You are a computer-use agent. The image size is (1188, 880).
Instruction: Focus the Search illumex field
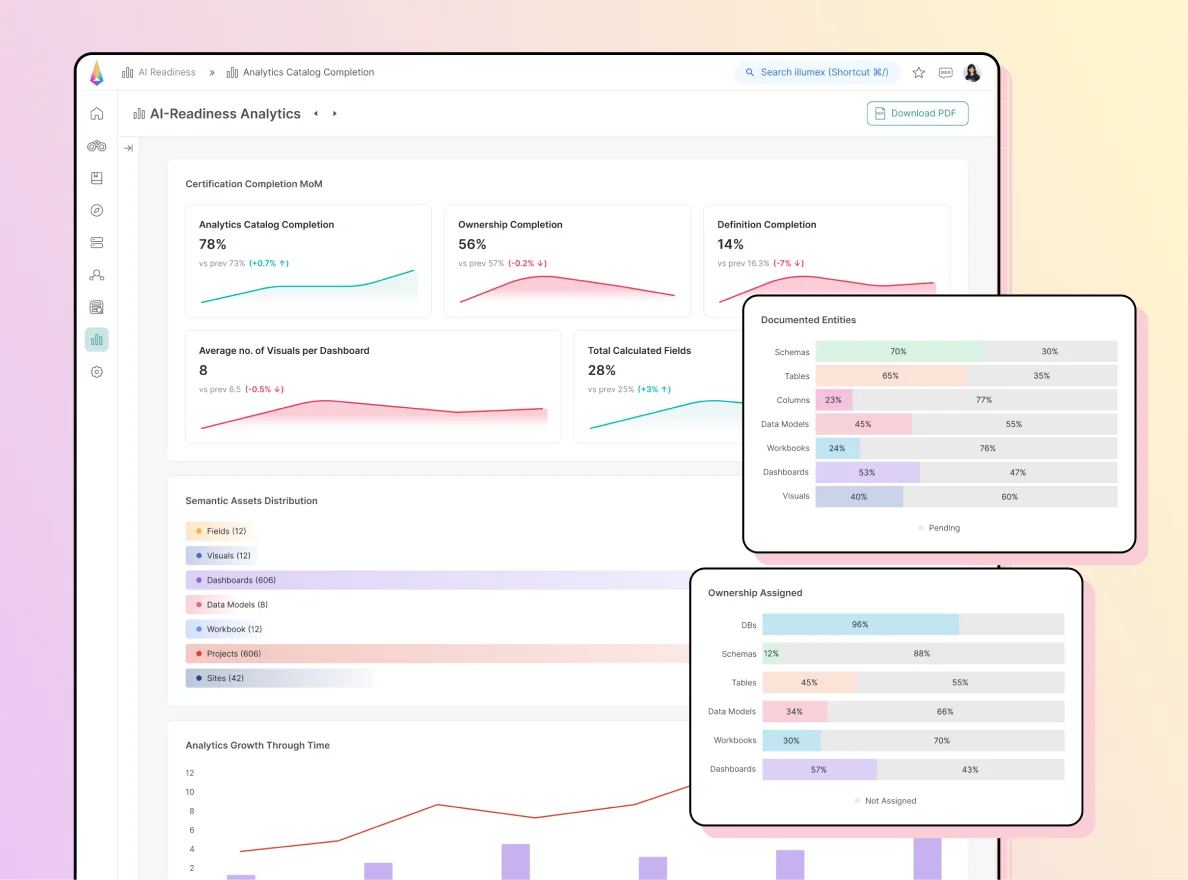pos(817,73)
